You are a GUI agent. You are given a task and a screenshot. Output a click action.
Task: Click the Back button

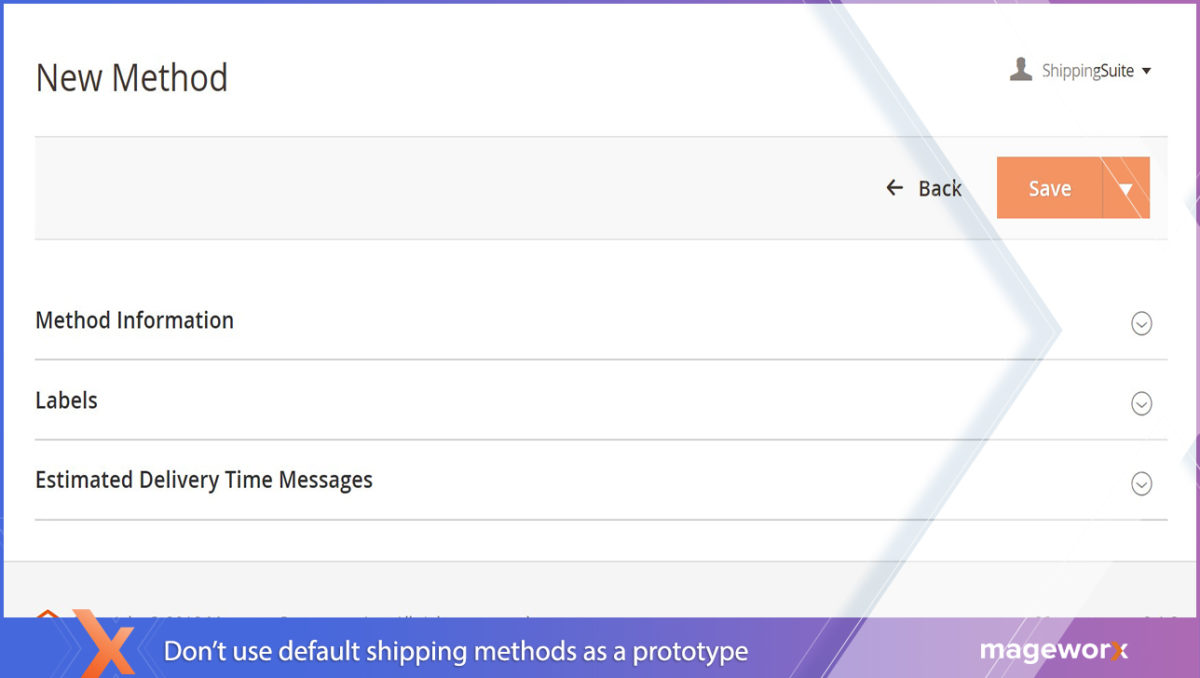pos(938,188)
